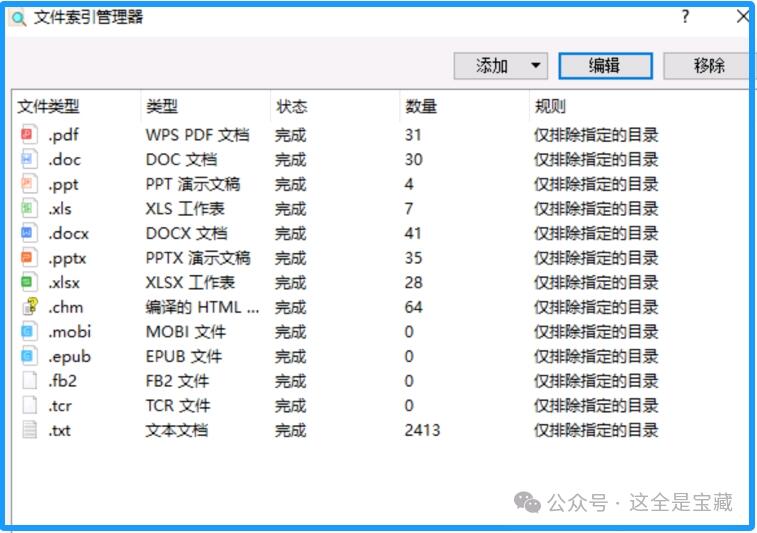Image resolution: width=757 pixels, height=533 pixels.
Task: Click the .xls file type icon
Action: click(x=29, y=208)
